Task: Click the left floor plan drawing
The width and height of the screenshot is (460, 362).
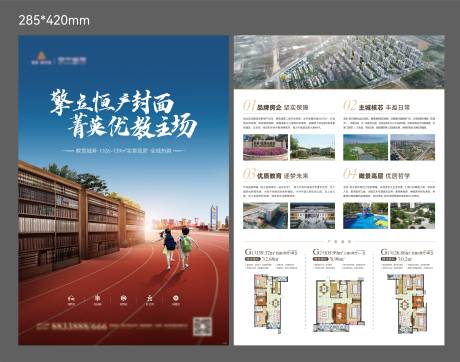Action: [x=270, y=303]
